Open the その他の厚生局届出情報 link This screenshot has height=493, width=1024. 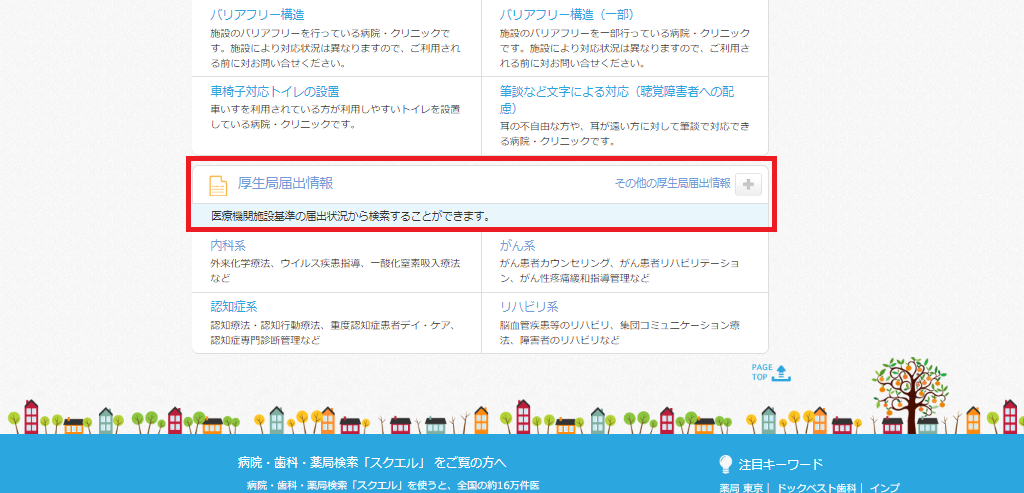tap(672, 184)
